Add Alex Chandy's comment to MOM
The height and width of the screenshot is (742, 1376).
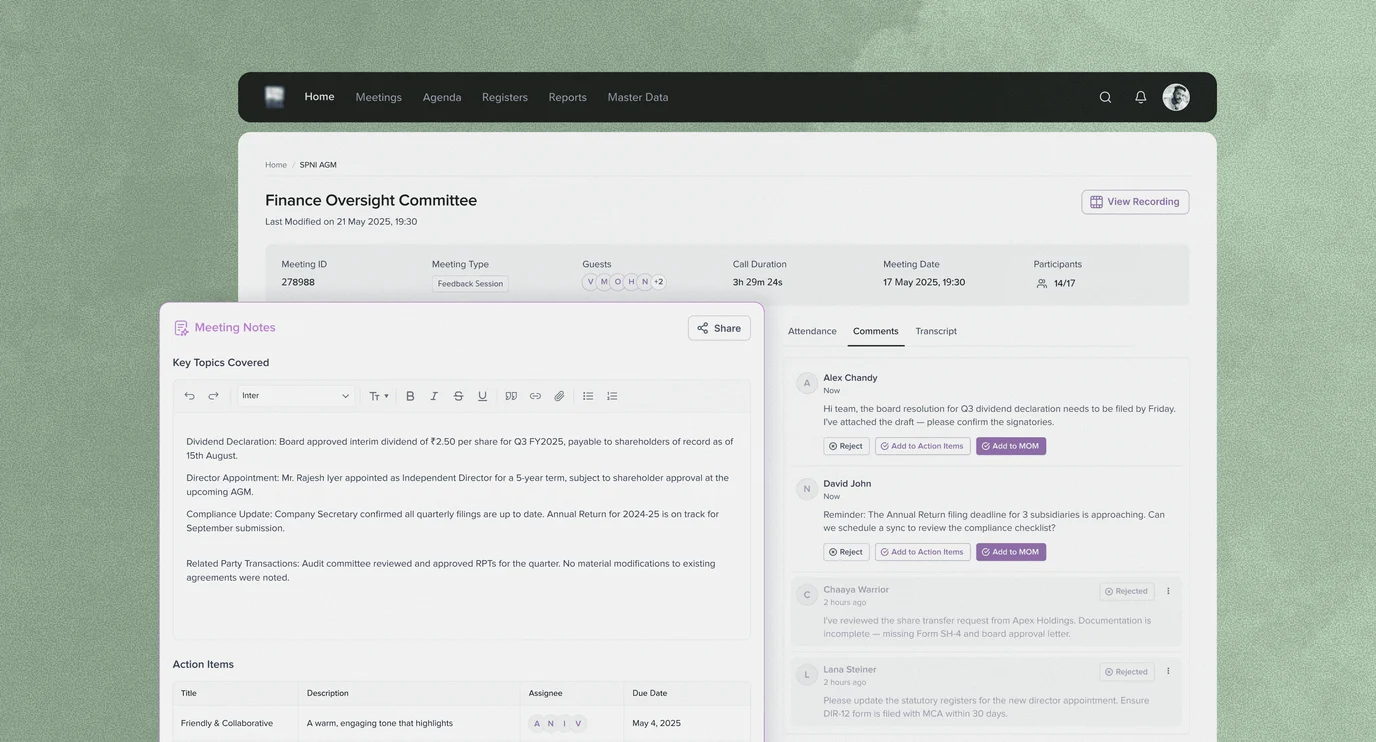coord(1011,446)
